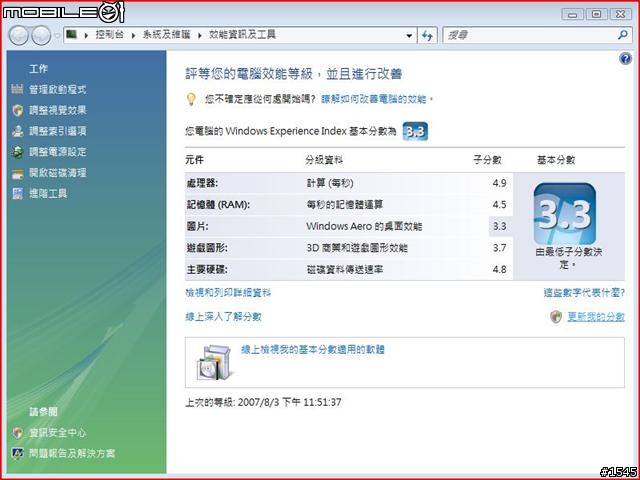Image resolution: width=640 pixels, height=480 pixels.
Task: Click the address bar Refresh button
Action: (x=427, y=36)
